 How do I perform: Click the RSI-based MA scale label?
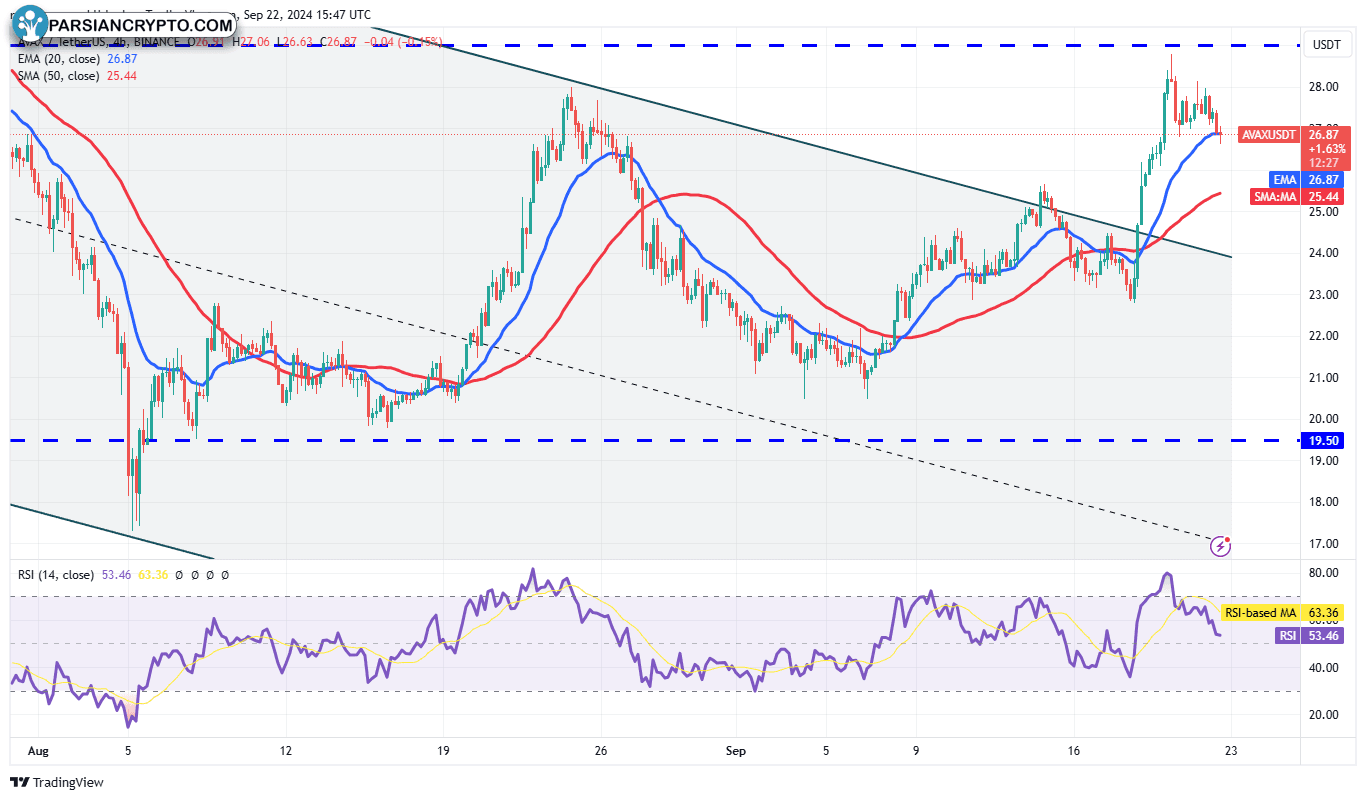tap(1260, 612)
